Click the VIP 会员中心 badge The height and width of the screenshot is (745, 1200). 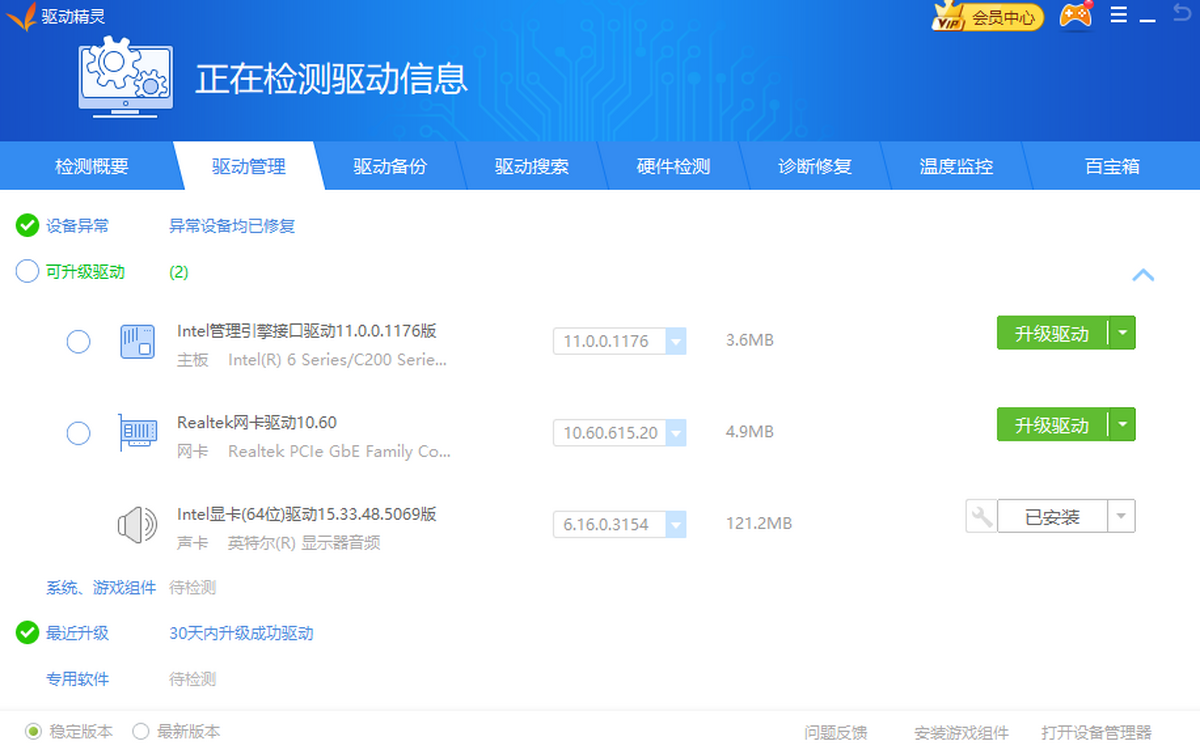[987, 17]
